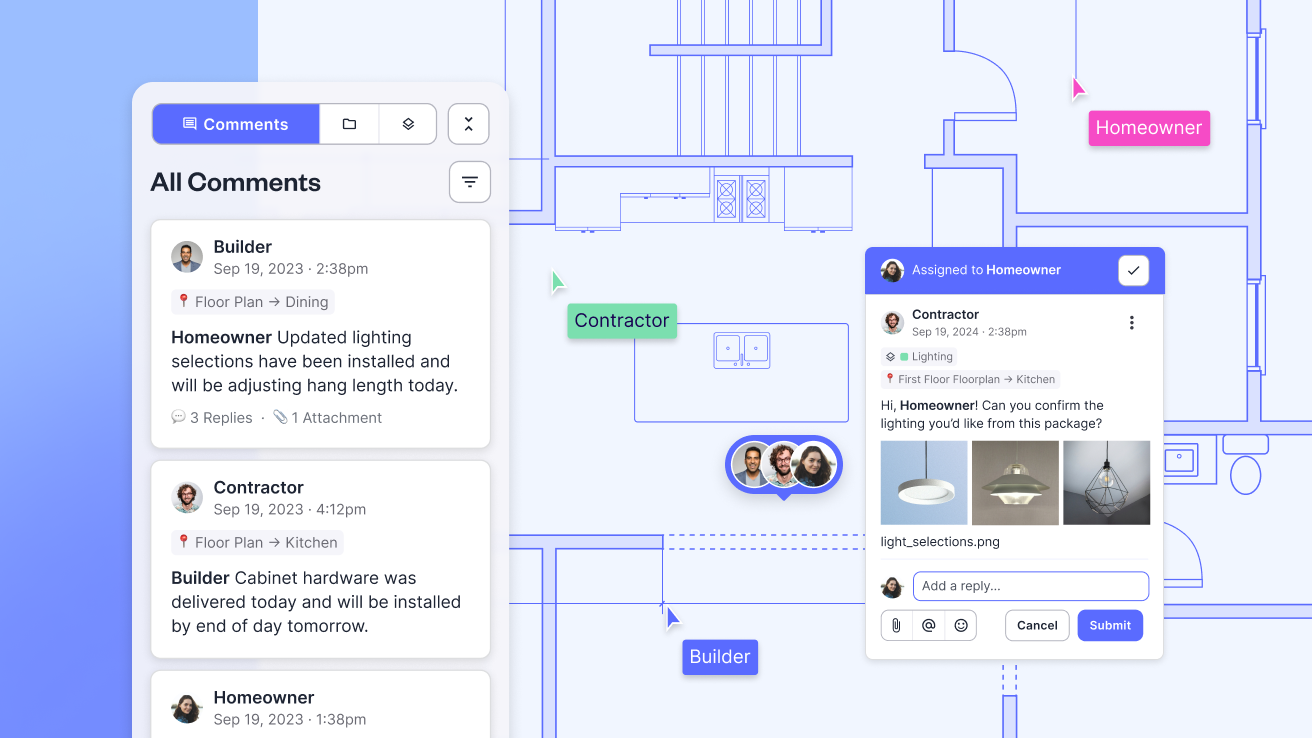Click the Floor Plan → Kitchen tag
The width and height of the screenshot is (1312, 738).
point(257,543)
